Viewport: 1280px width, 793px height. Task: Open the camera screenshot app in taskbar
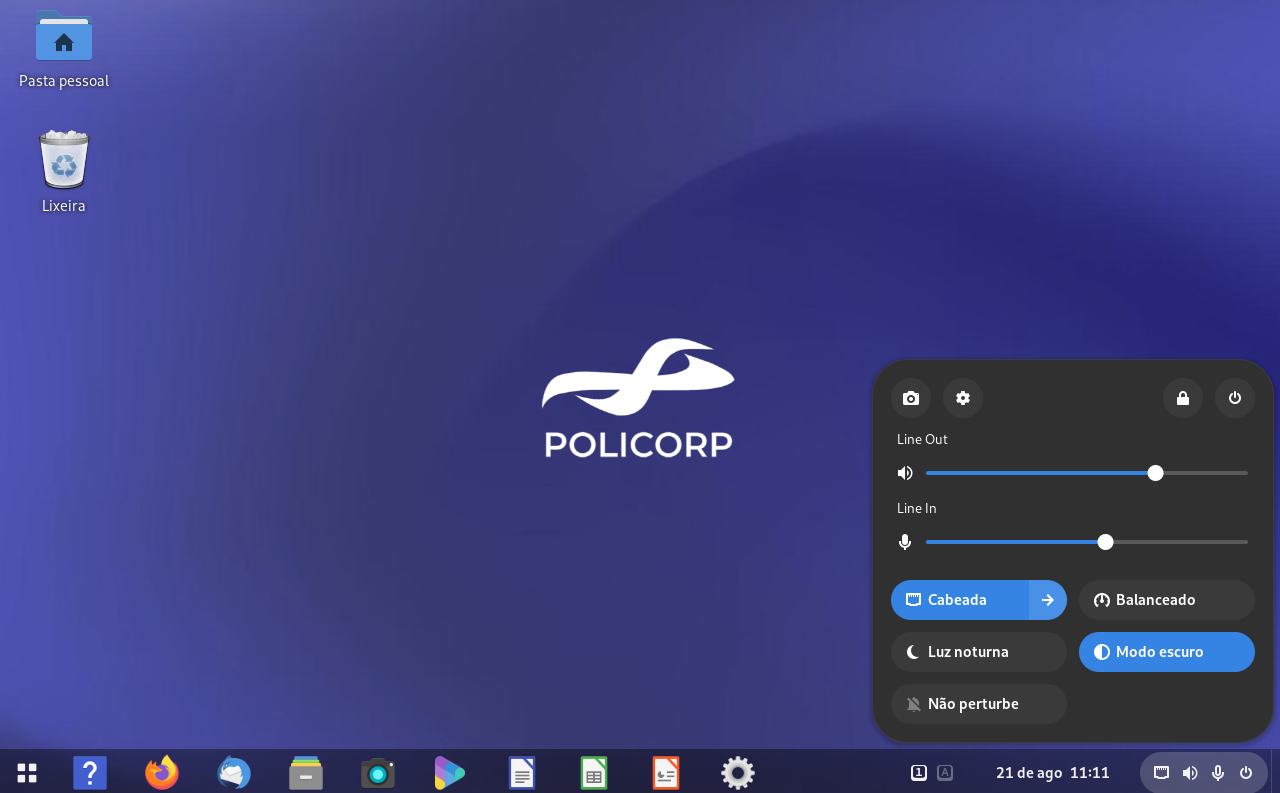(x=378, y=772)
